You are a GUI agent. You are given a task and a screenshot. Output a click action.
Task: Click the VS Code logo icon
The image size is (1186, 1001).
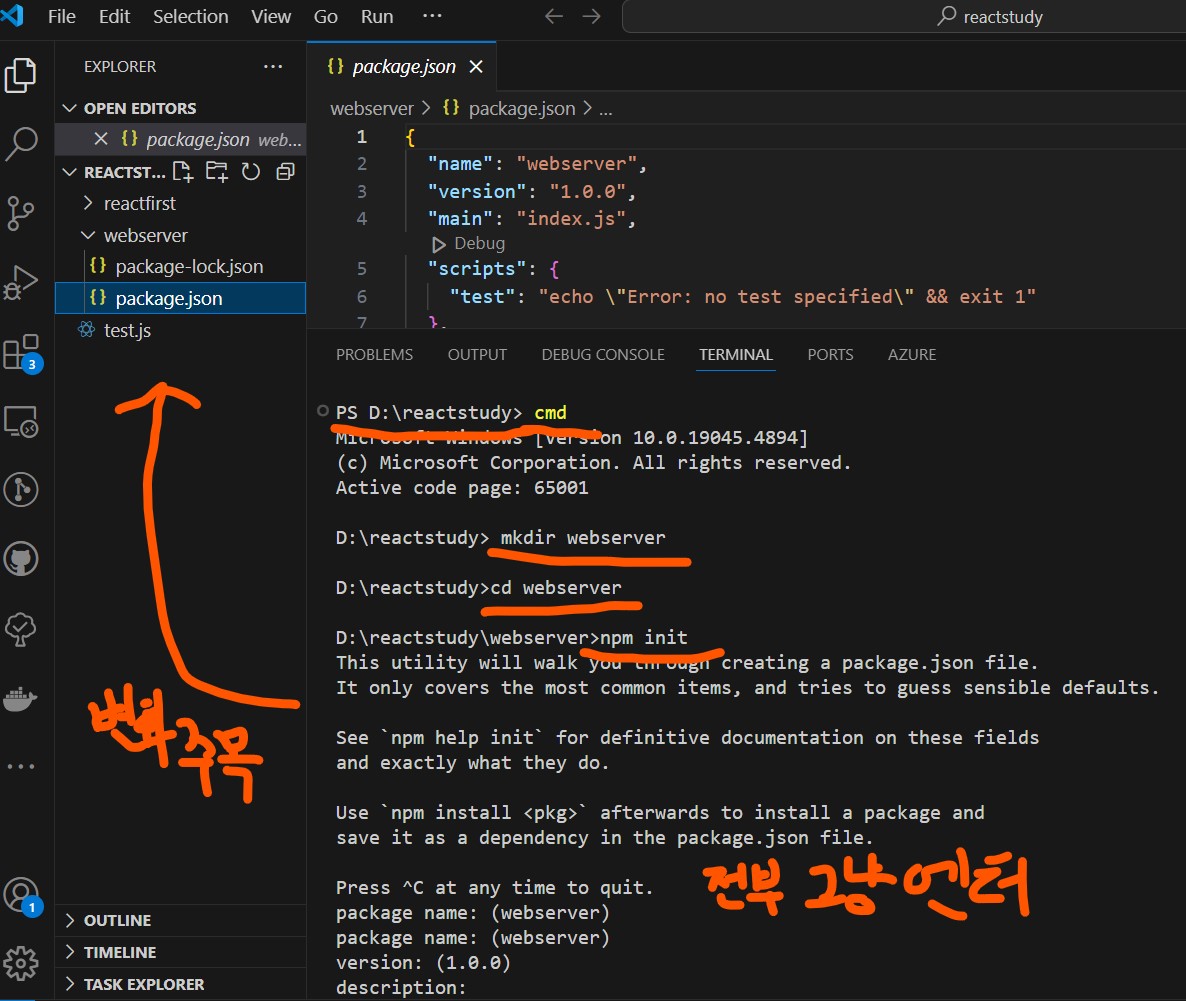(12, 15)
